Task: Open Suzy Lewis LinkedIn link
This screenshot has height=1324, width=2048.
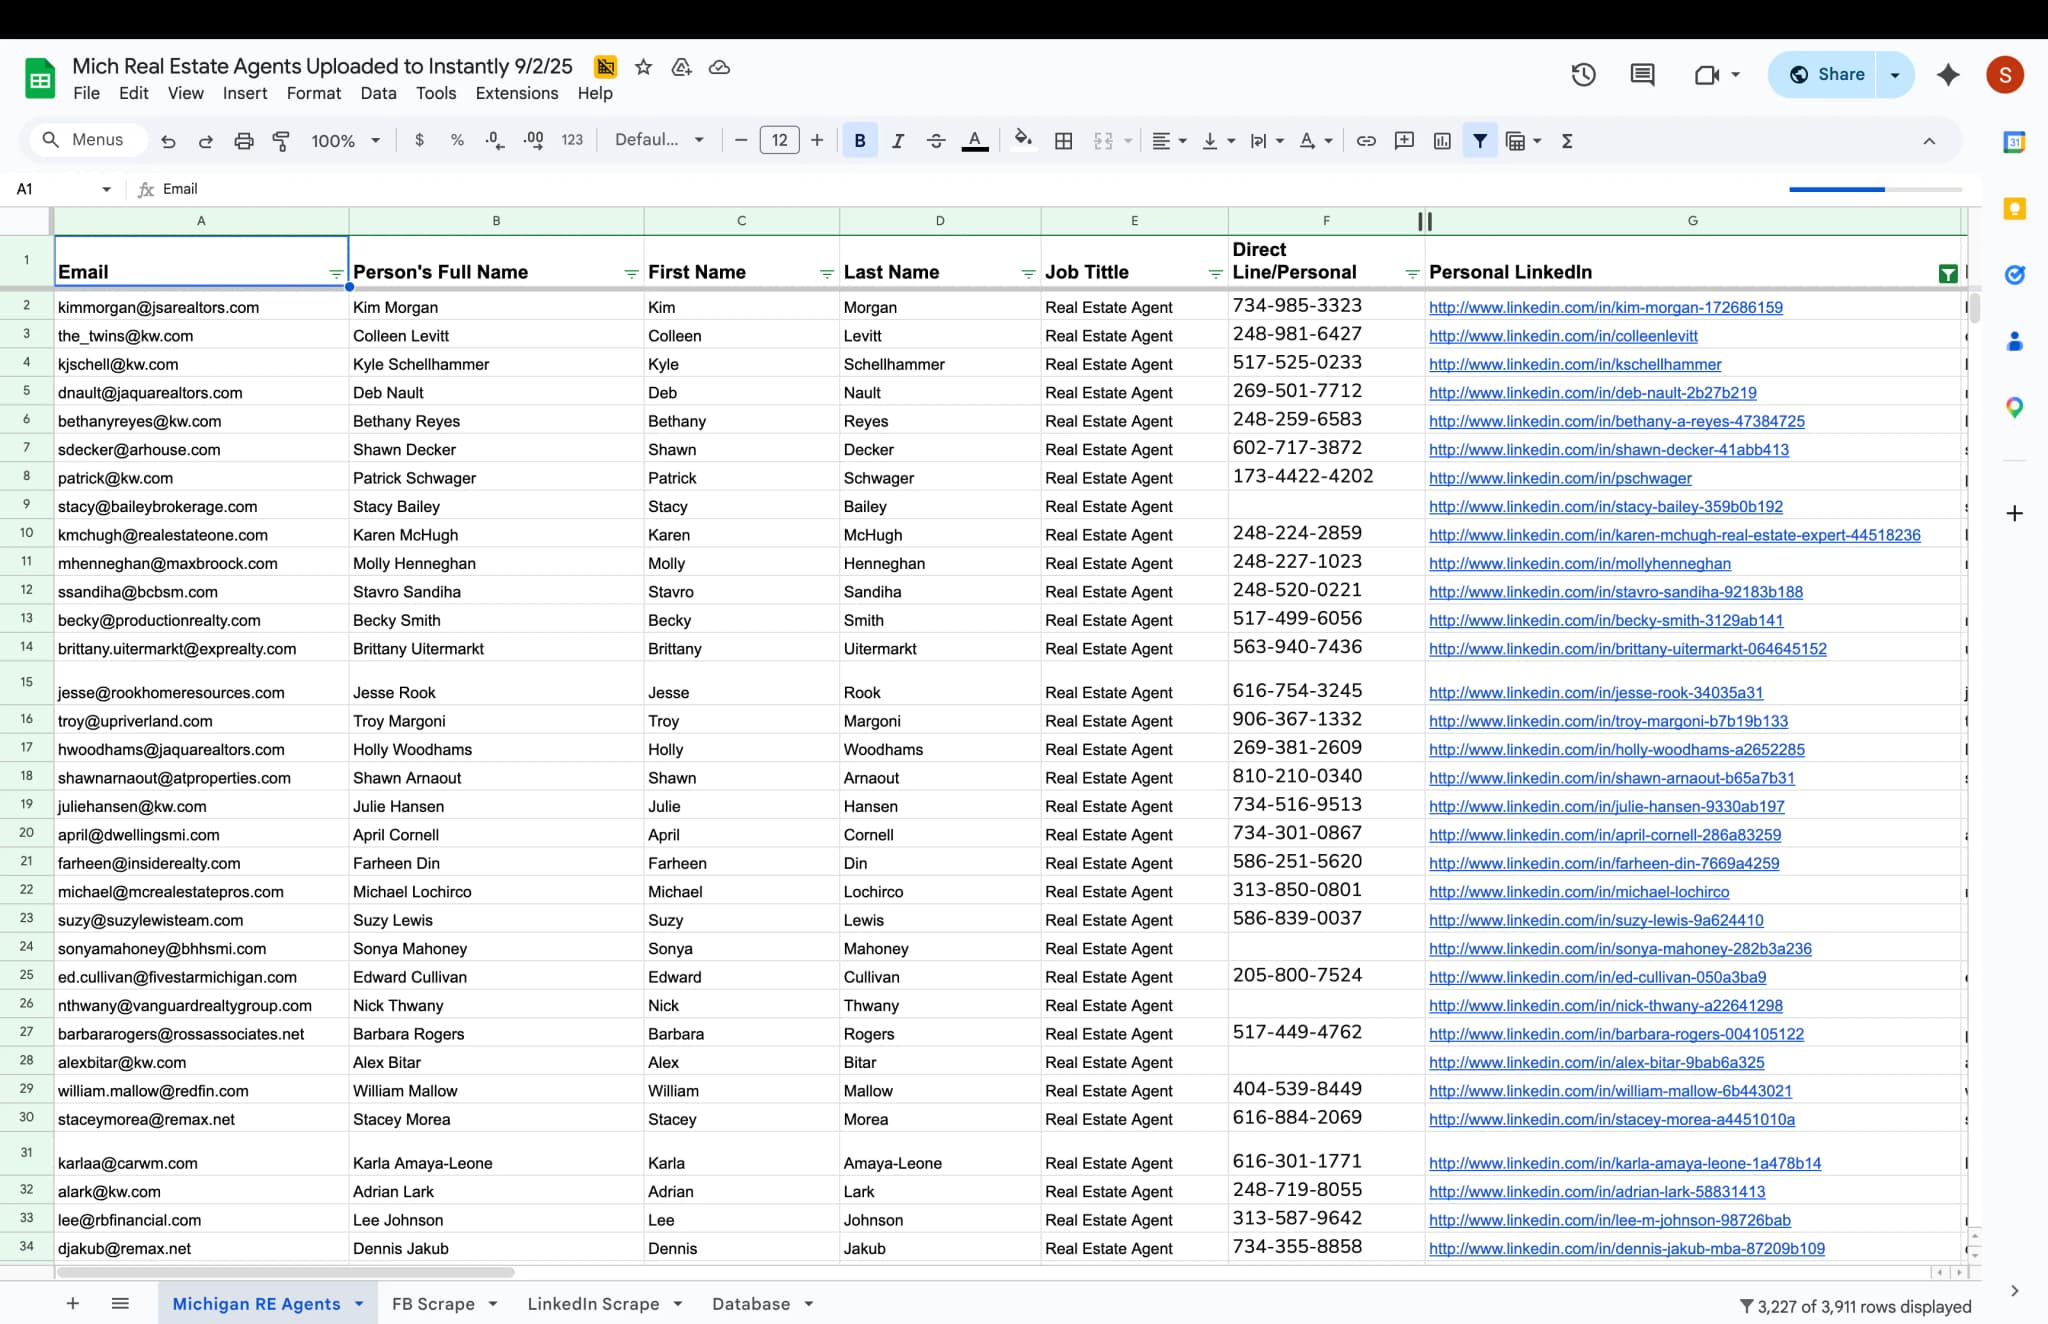Action: [1596, 921]
